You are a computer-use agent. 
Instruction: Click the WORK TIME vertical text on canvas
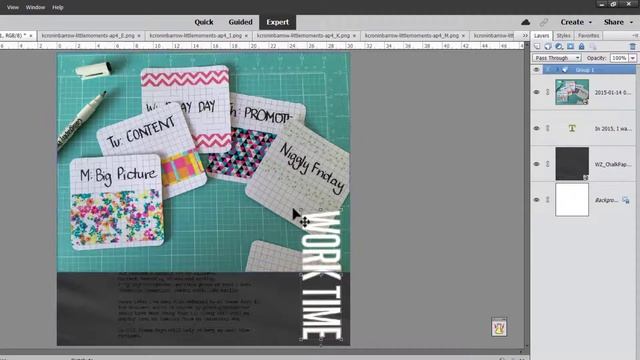tap(321, 275)
